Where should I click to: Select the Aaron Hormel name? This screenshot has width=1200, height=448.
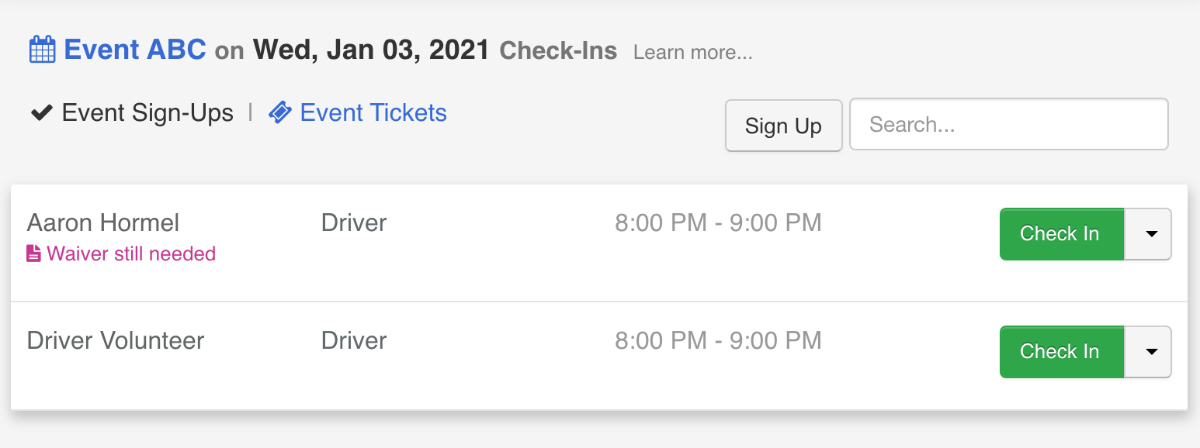(103, 222)
